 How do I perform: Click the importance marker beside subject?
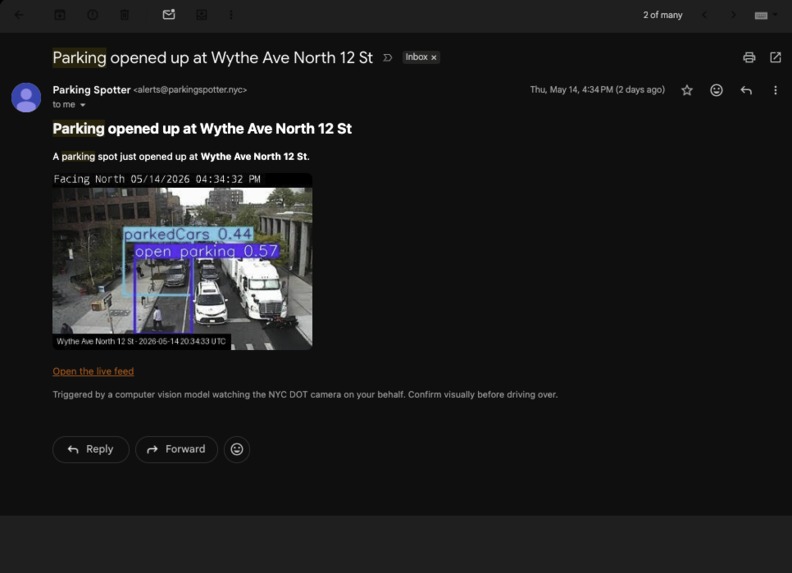(x=387, y=58)
